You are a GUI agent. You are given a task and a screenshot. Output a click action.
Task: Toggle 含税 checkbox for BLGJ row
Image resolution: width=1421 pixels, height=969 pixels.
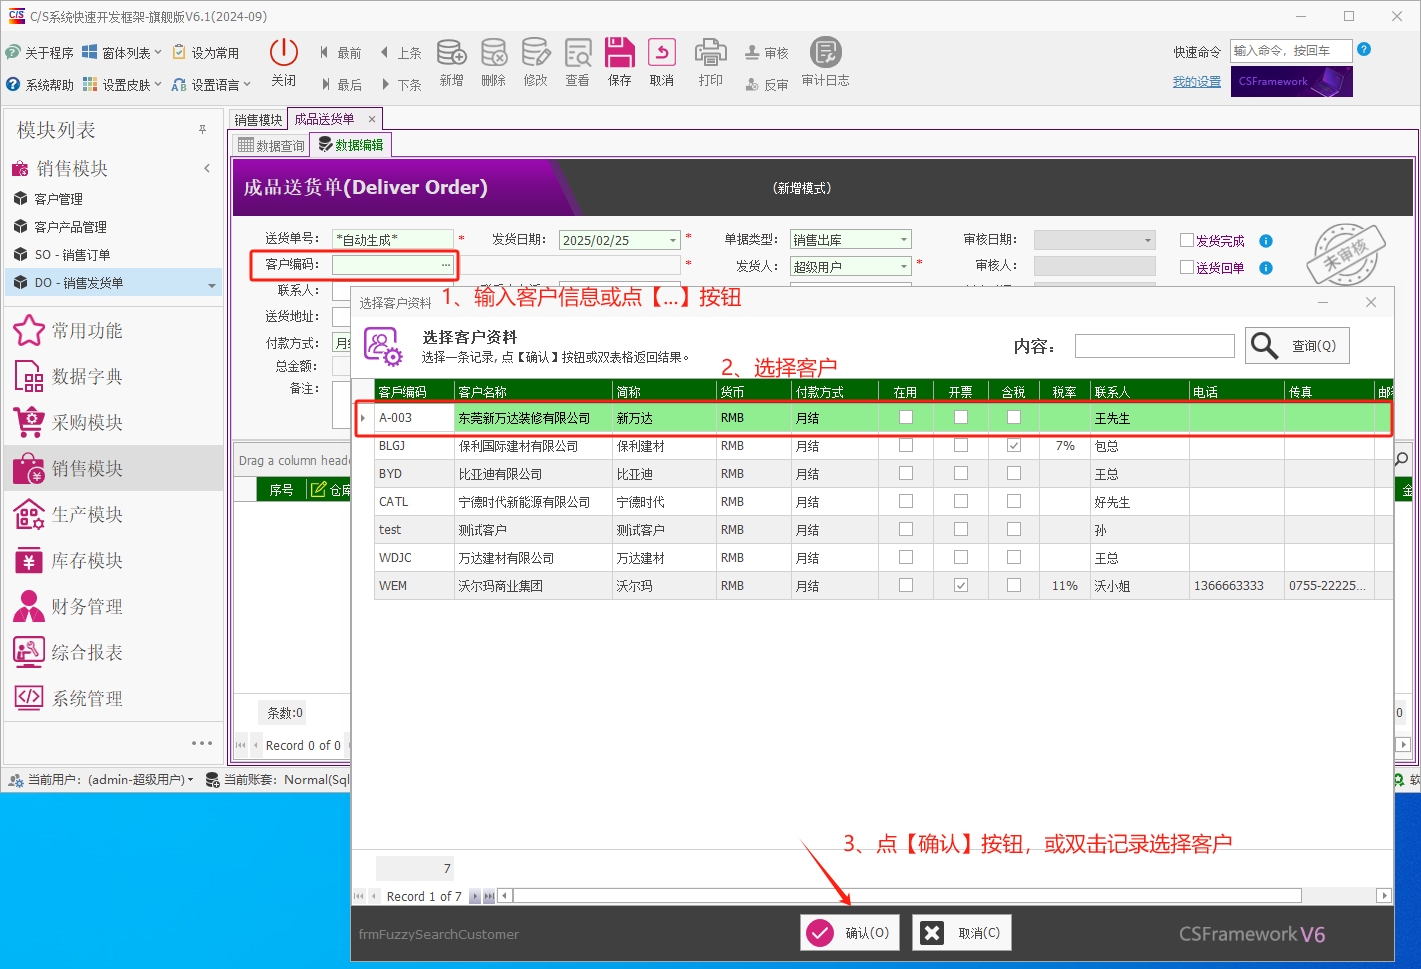1014,445
